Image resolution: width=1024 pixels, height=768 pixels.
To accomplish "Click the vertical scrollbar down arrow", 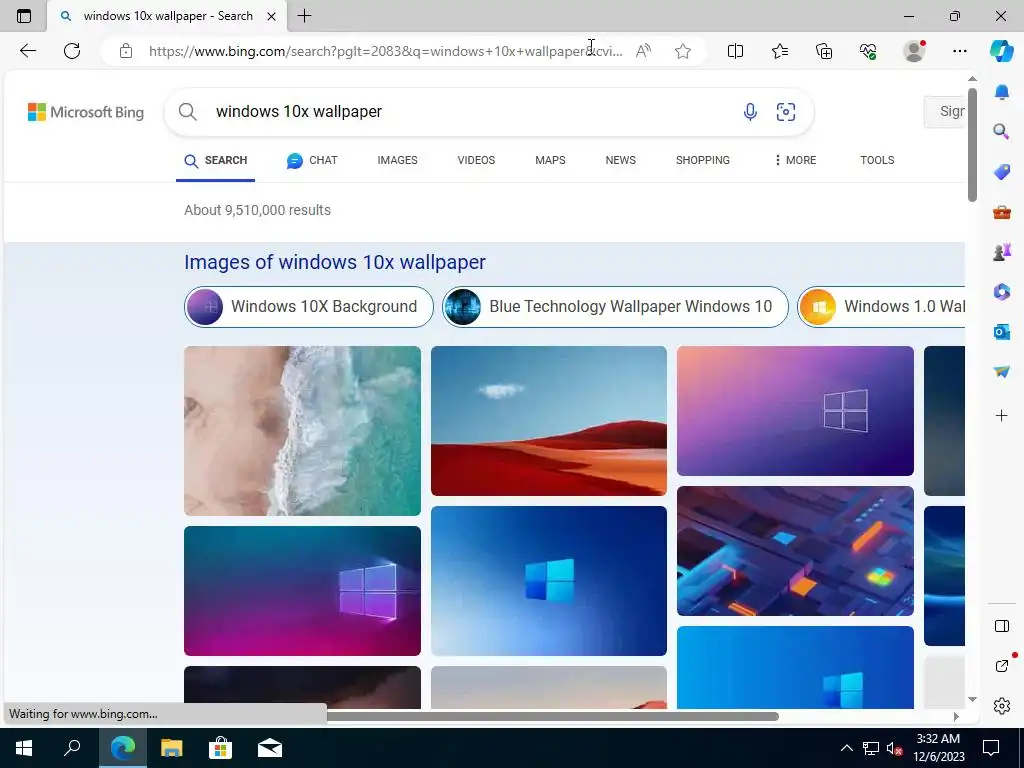I will tap(972, 699).
